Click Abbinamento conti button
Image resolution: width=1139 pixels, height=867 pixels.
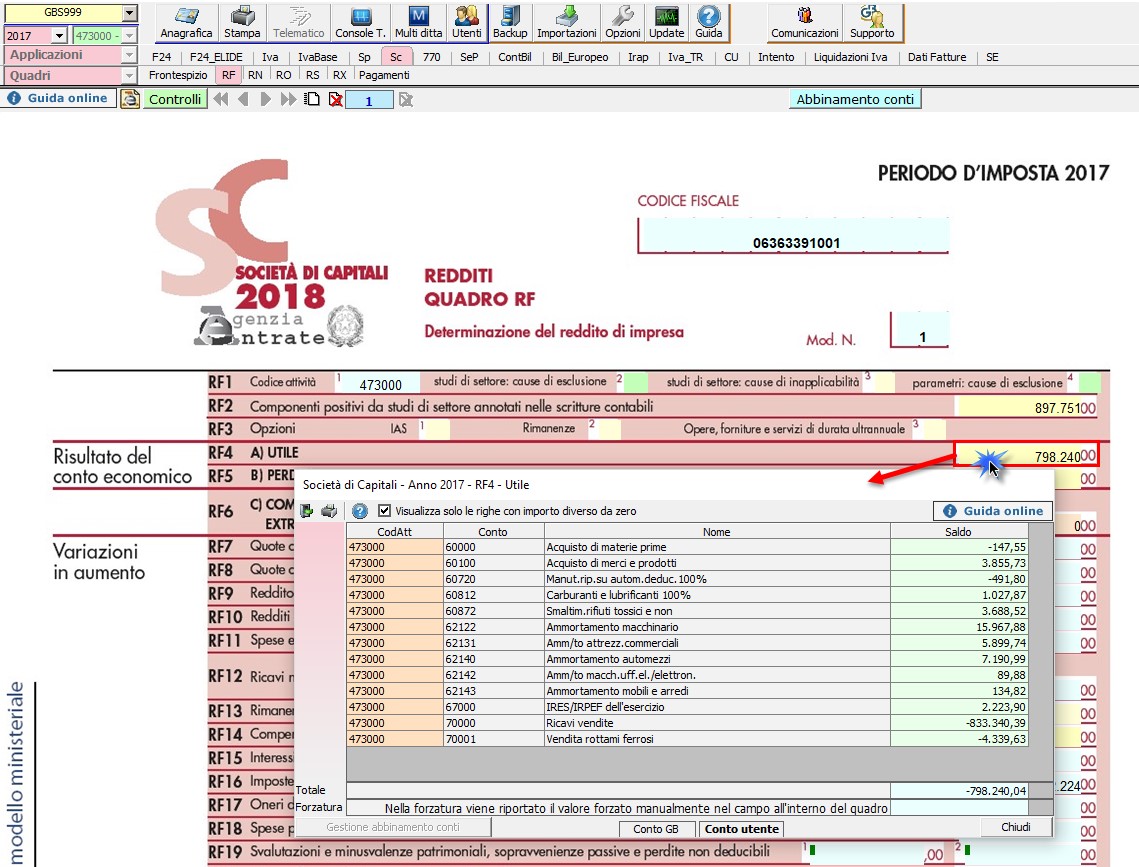(855, 99)
